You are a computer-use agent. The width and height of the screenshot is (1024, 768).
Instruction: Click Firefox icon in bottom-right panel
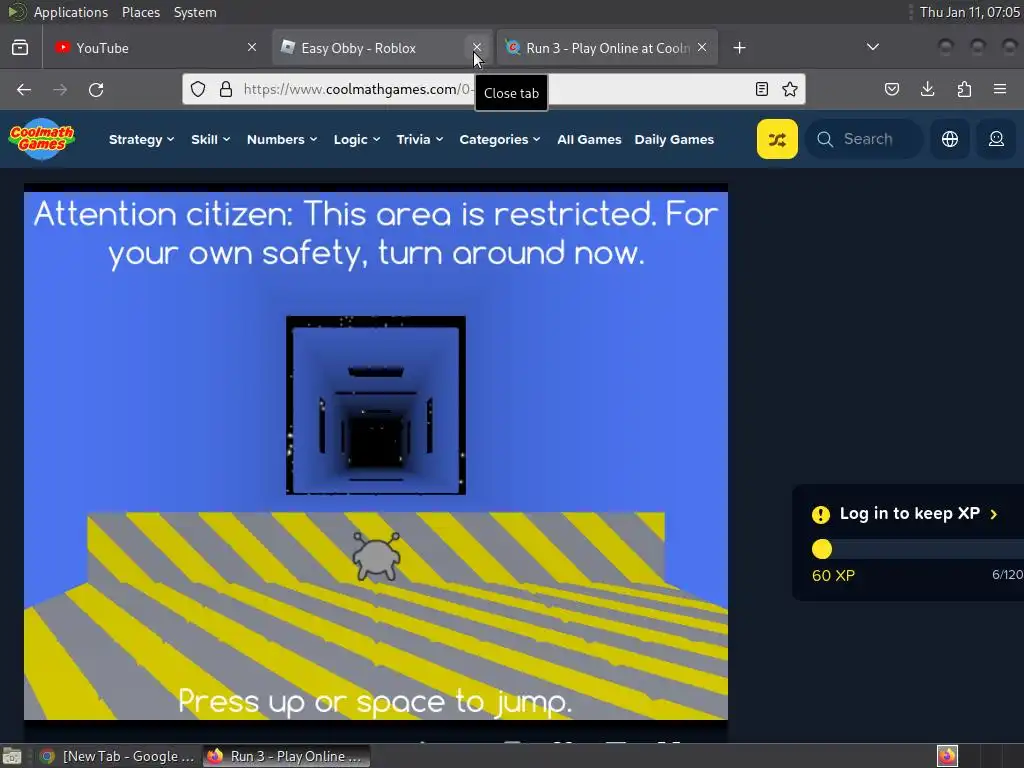[x=947, y=756]
